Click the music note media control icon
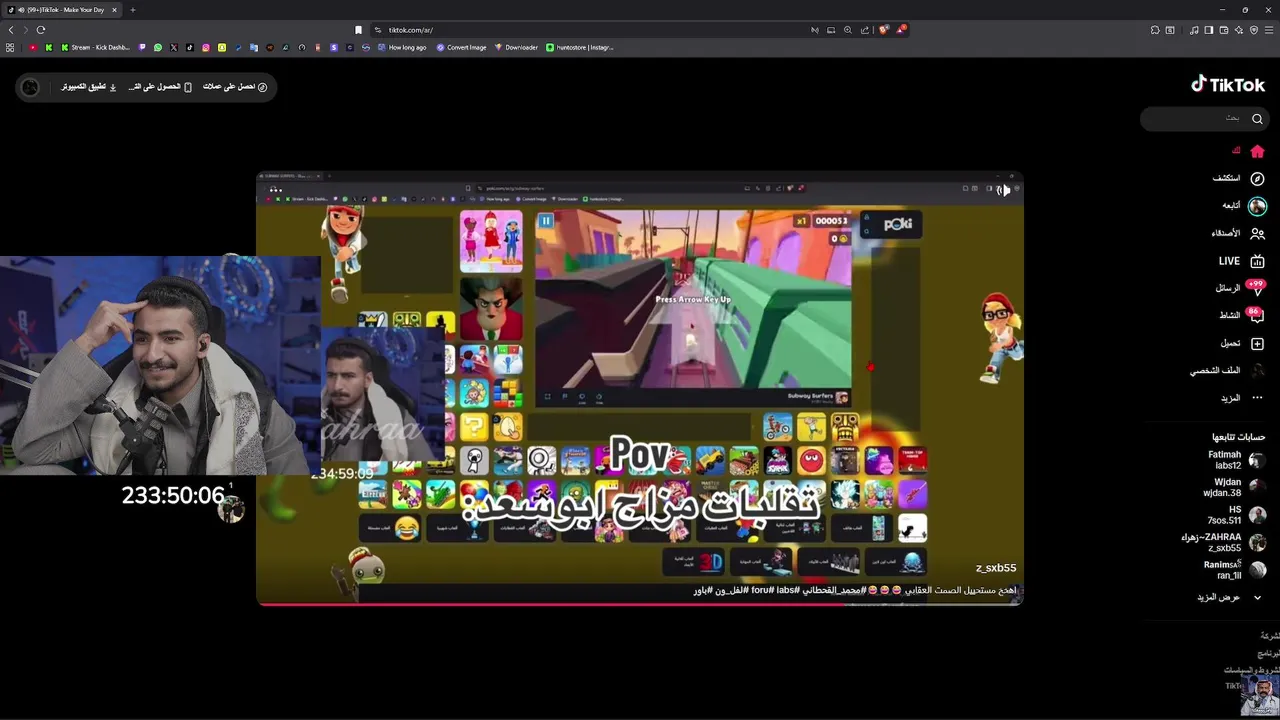 [1194, 30]
